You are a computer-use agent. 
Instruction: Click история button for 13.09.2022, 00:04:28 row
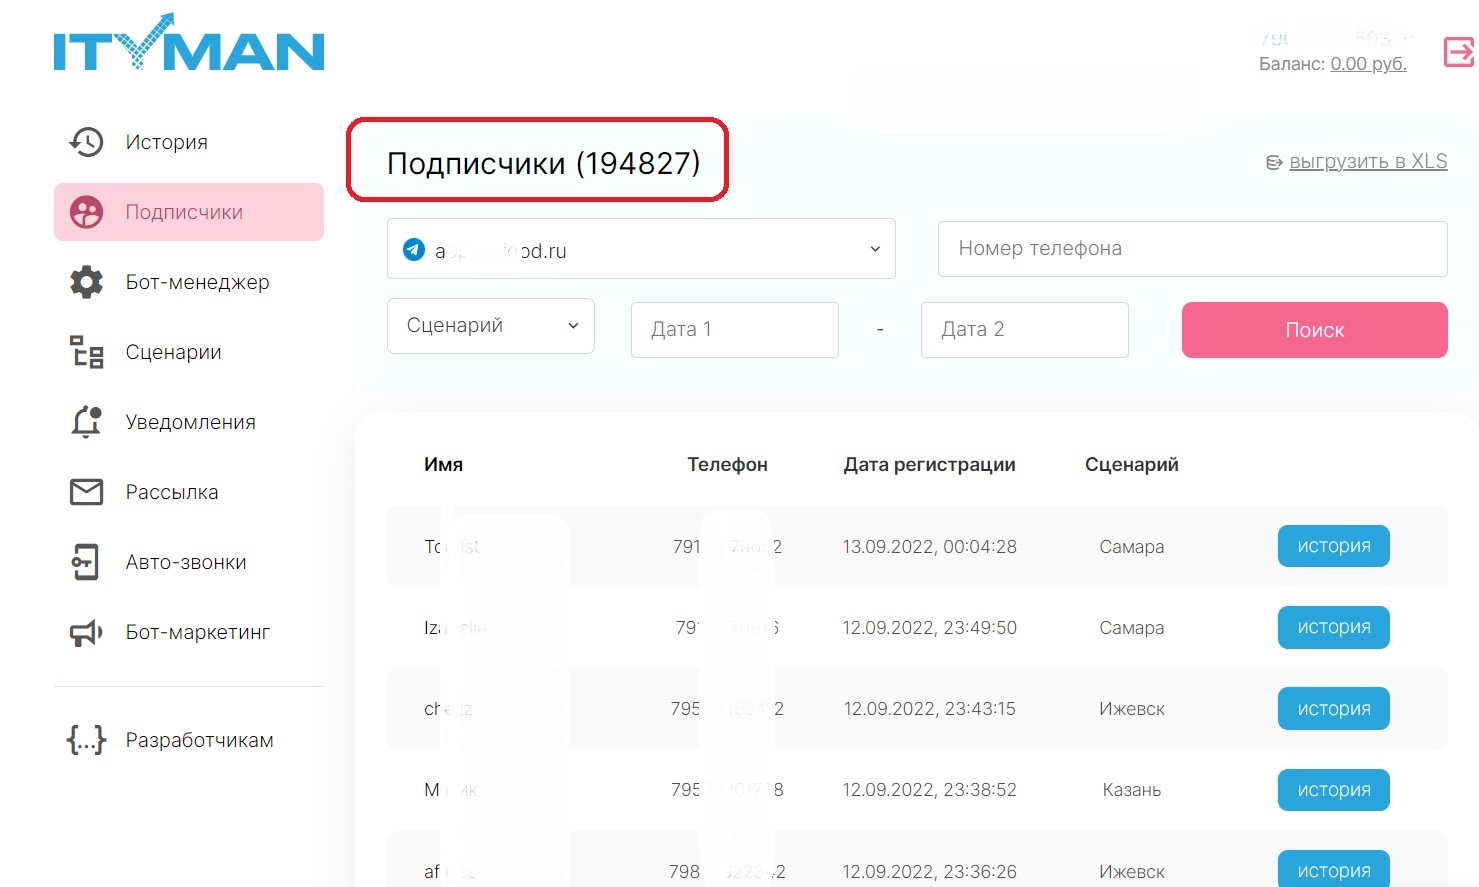point(1334,546)
